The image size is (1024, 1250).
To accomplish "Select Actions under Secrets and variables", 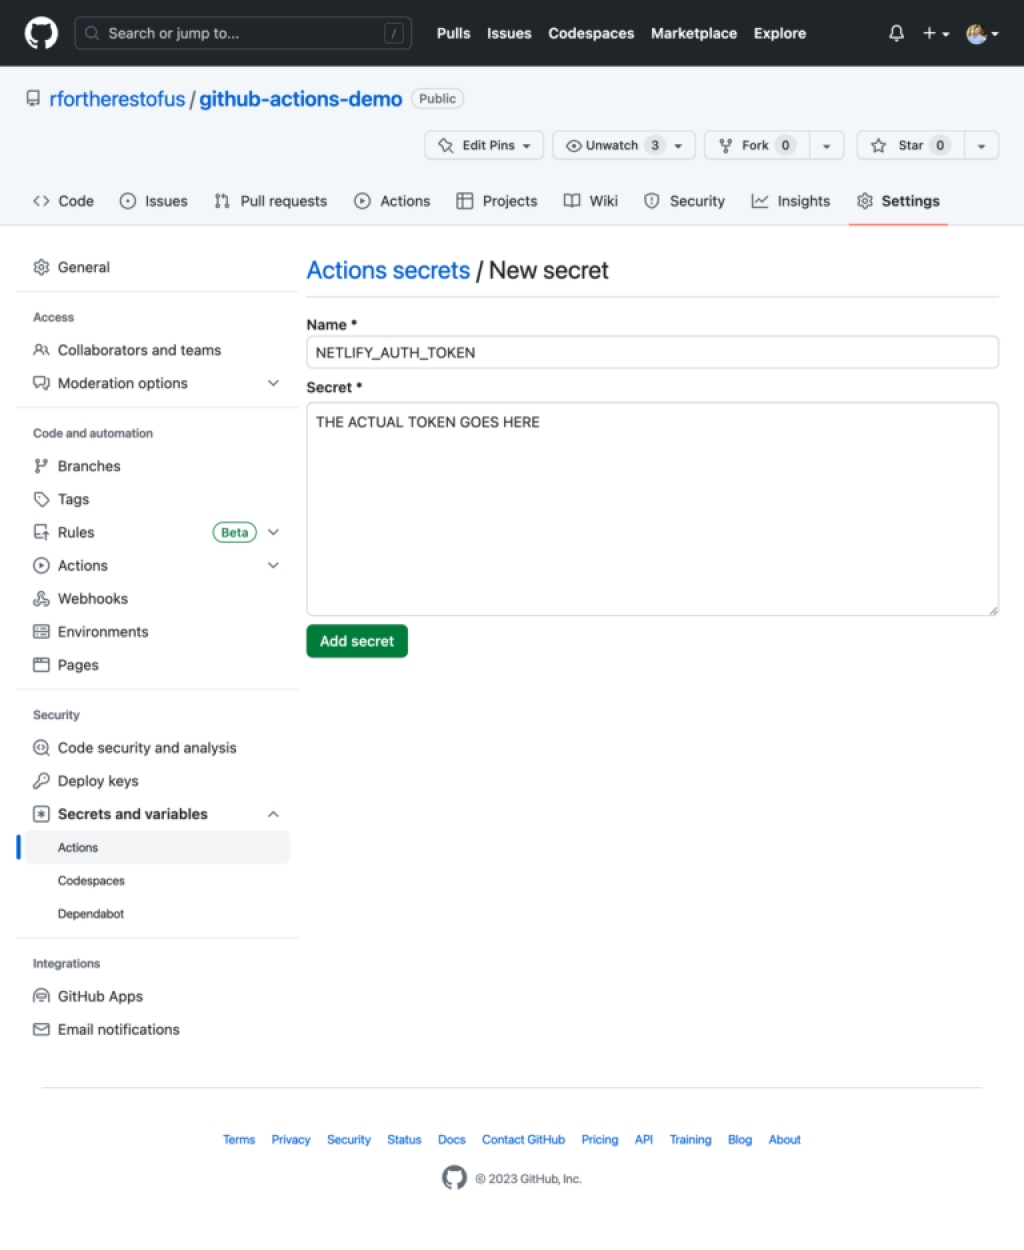I will point(157,847).
